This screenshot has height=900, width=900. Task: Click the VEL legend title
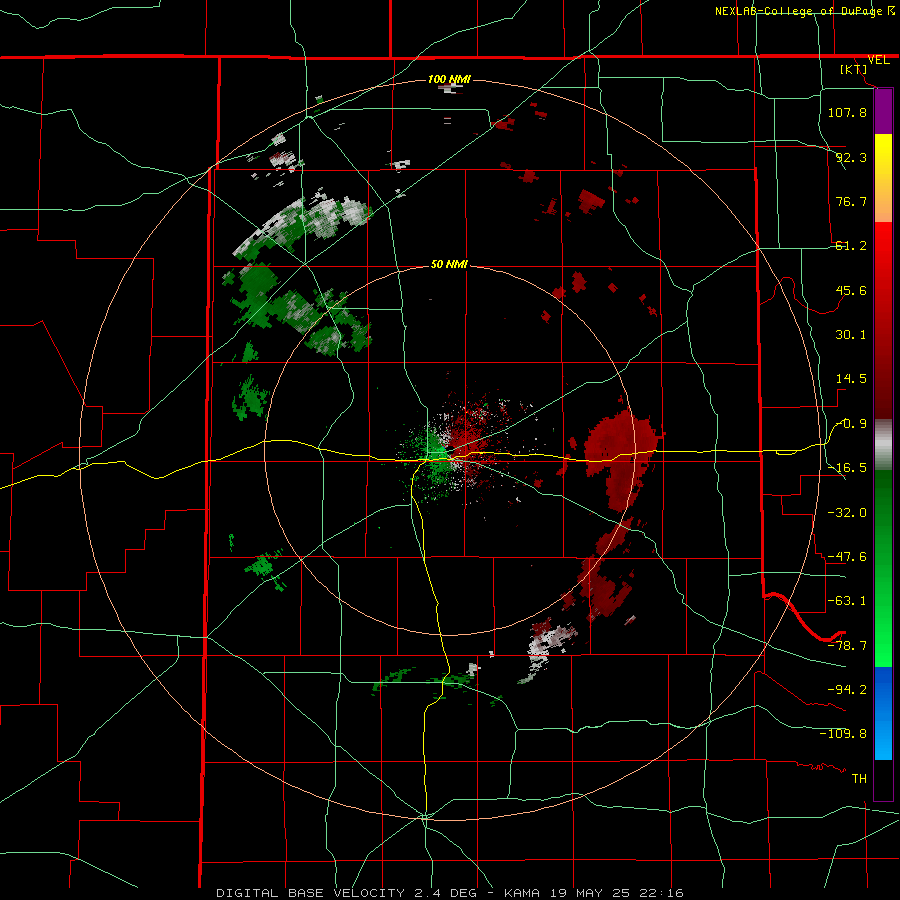(878, 60)
